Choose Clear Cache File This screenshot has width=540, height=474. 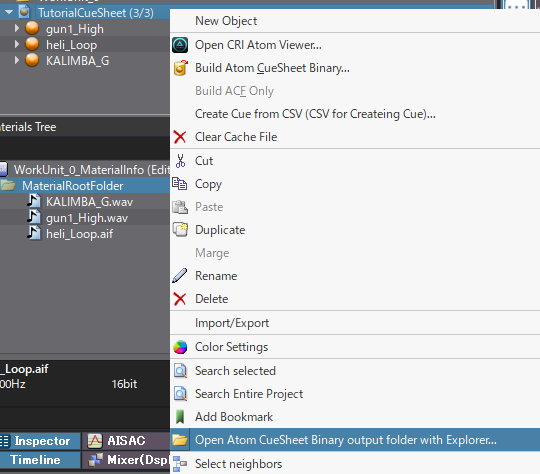coord(355,137)
